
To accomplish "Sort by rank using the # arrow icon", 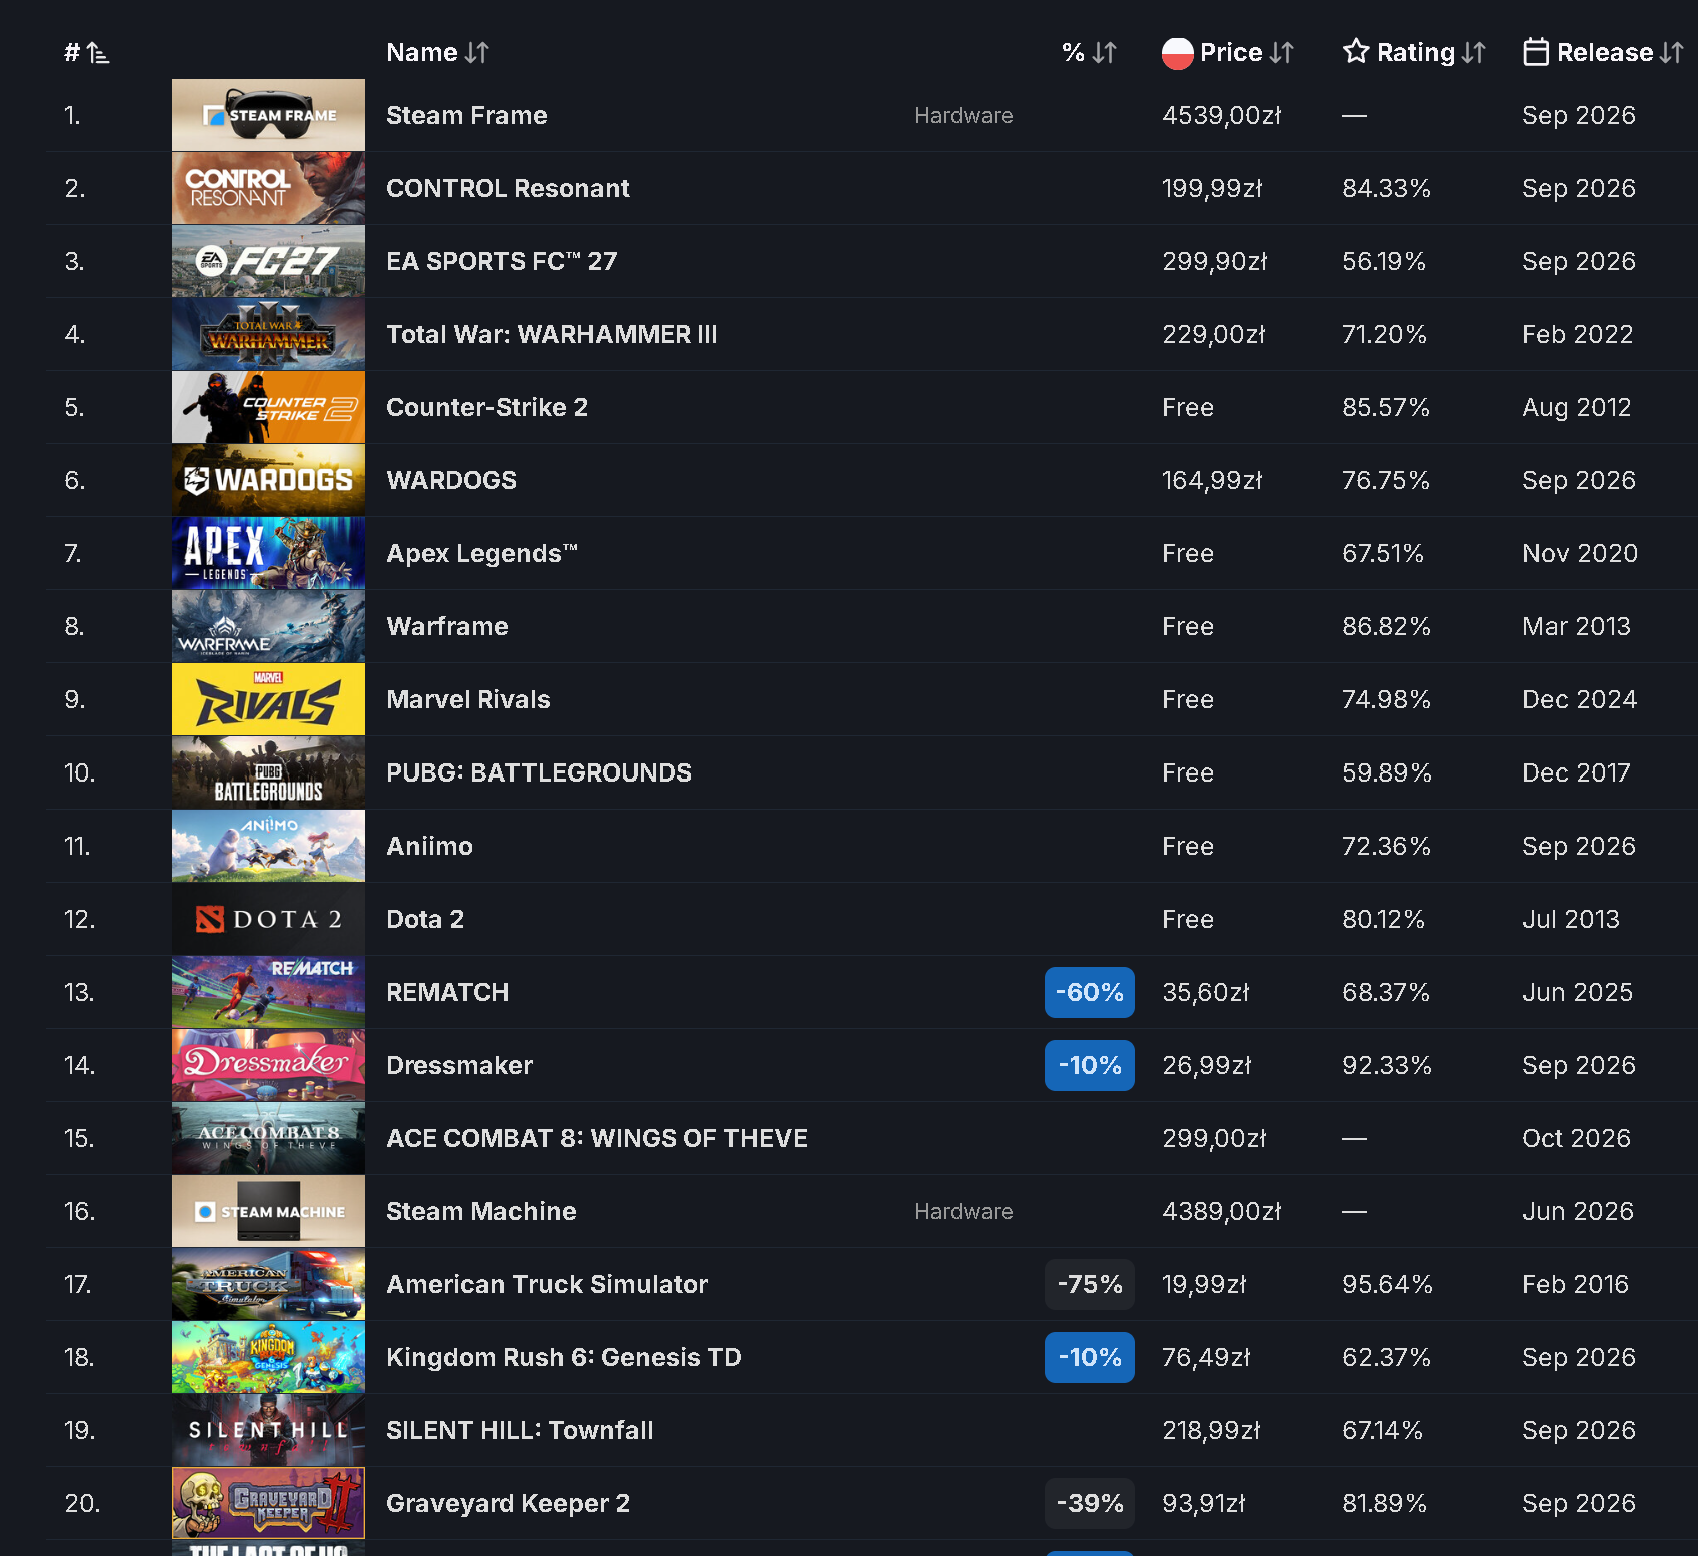I will 98,53.
